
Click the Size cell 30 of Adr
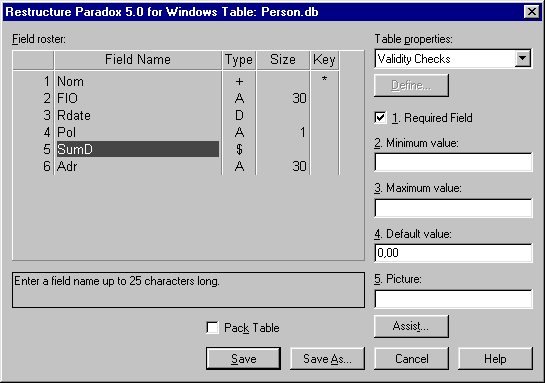tap(283, 166)
